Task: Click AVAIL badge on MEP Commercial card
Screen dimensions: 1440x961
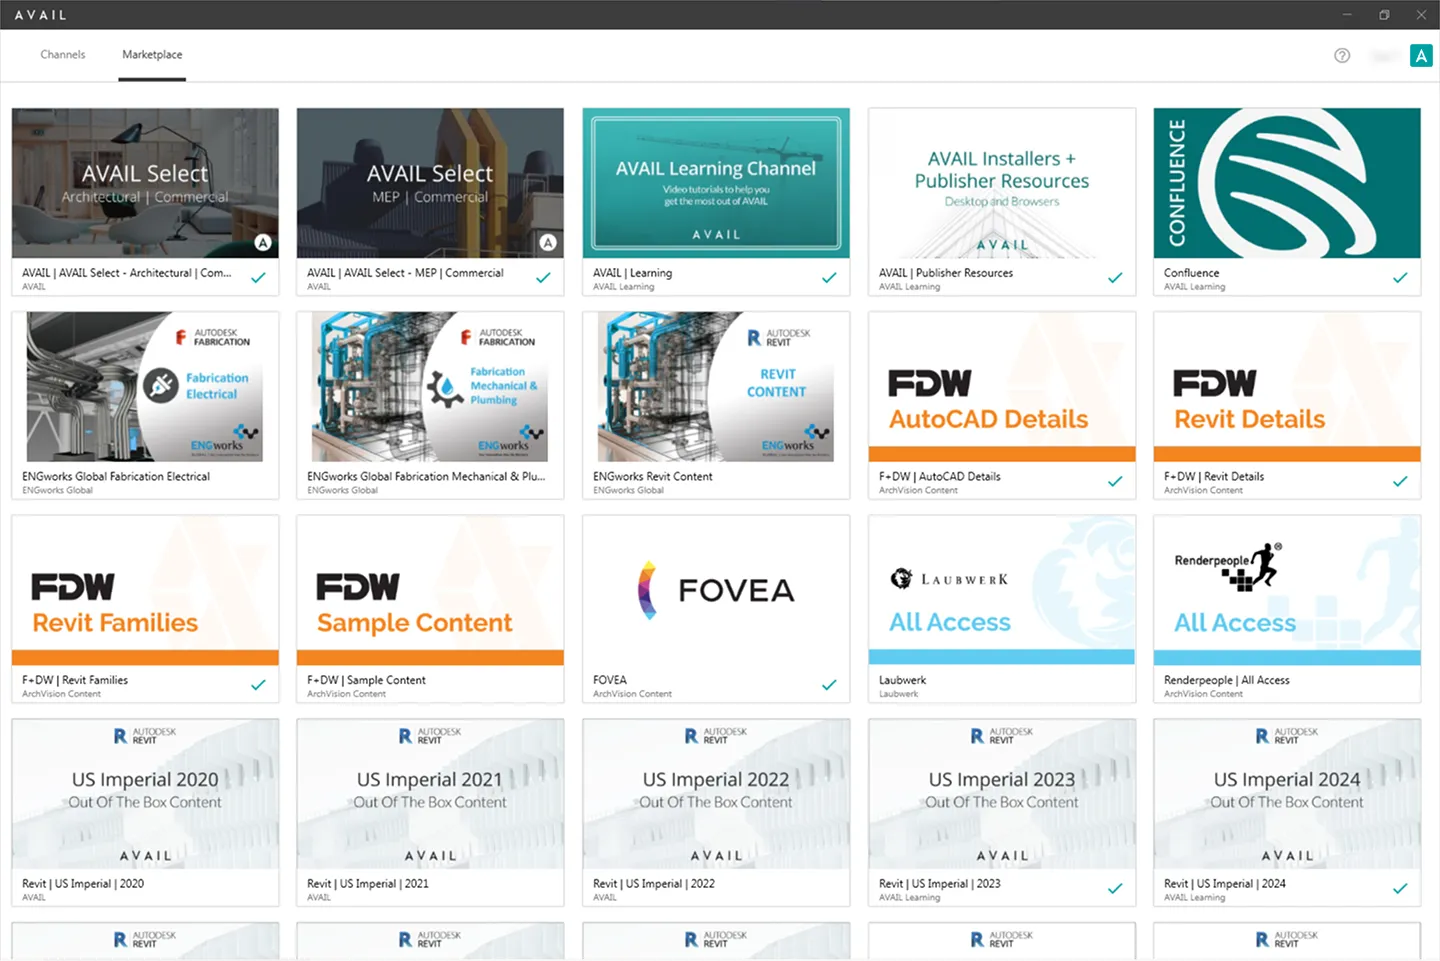Action: [x=548, y=242]
